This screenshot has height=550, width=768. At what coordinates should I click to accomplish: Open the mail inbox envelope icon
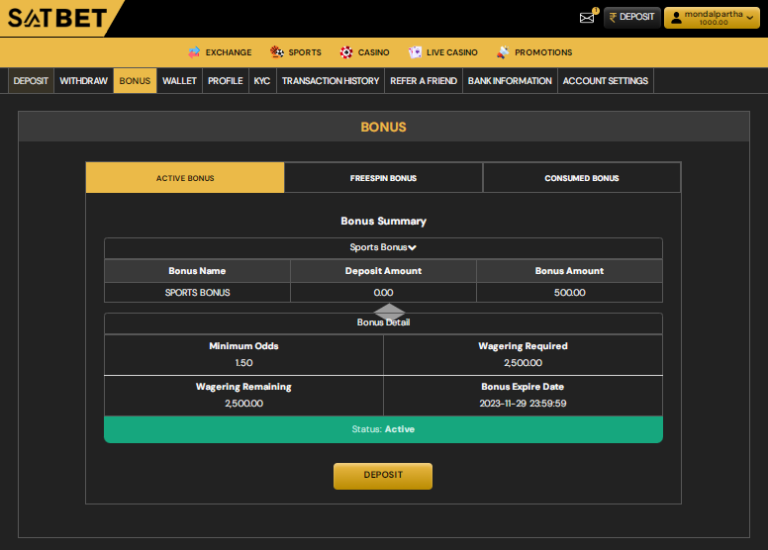coord(587,17)
